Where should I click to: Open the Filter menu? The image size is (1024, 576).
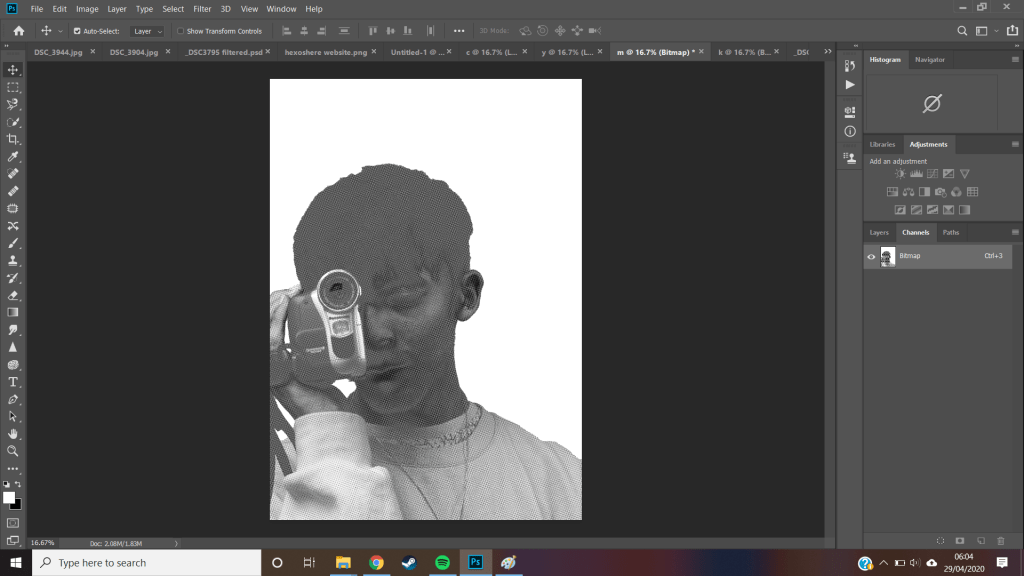(x=202, y=9)
